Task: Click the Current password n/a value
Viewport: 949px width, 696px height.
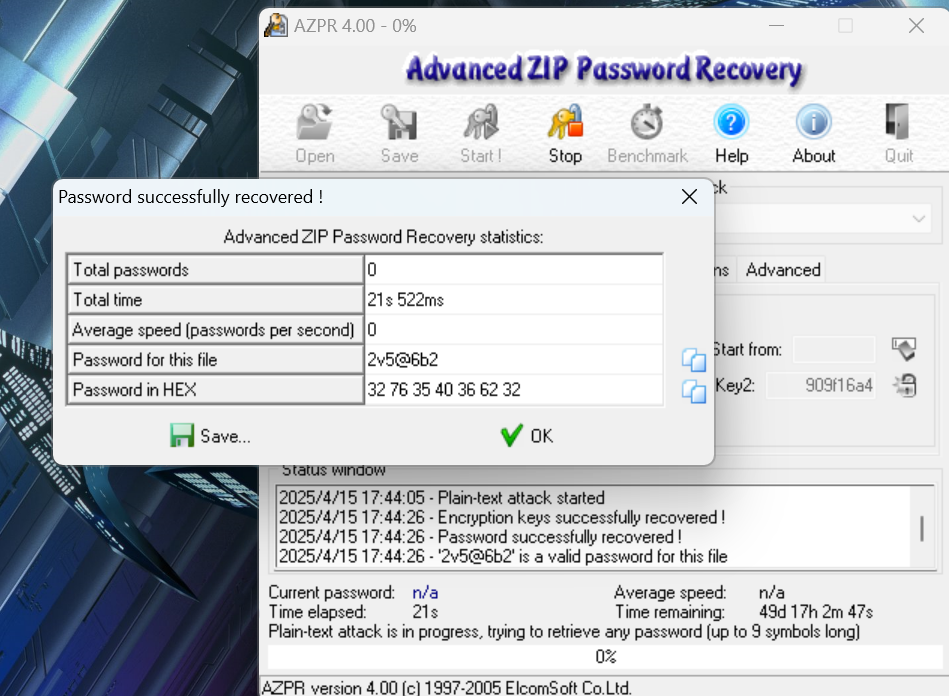Action: click(425, 593)
